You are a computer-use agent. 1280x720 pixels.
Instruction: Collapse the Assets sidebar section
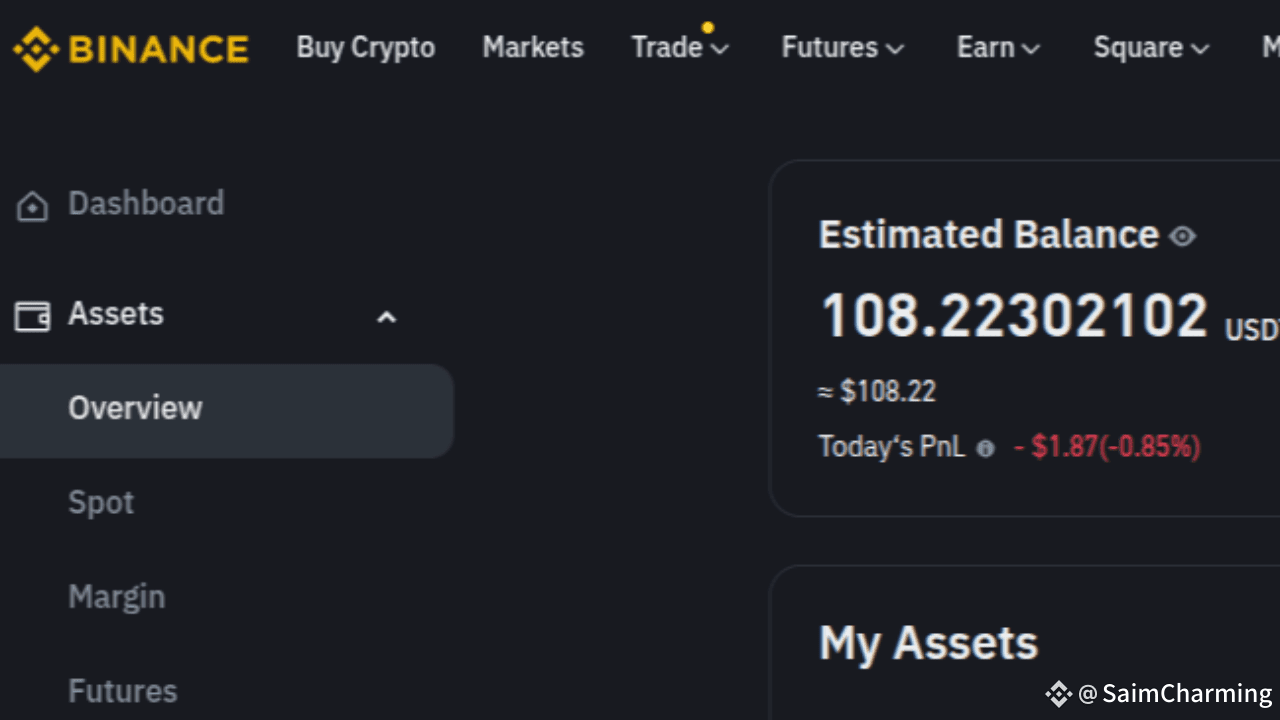pyautogui.click(x=386, y=318)
